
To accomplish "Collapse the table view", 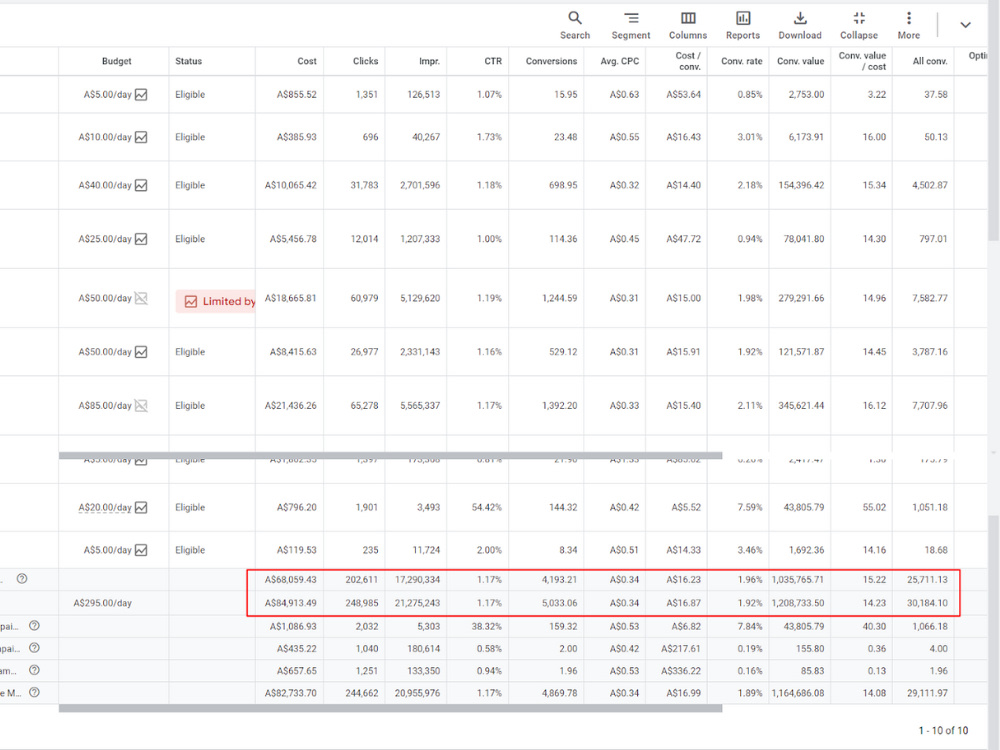I will [x=859, y=26].
